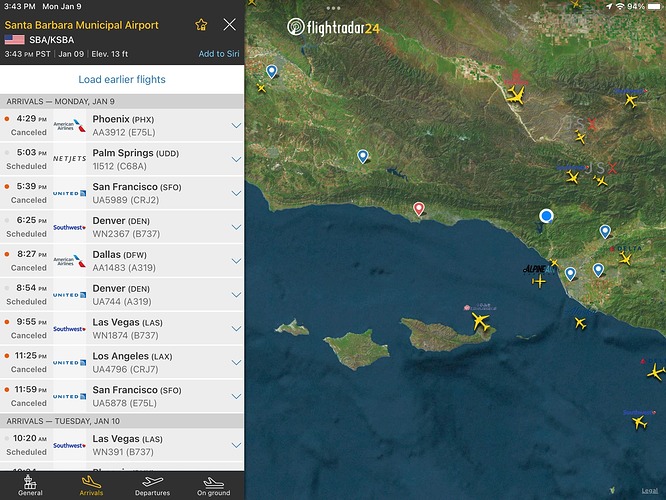Expand San Francisco UA5878 flight details
This screenshot has width=666, height=500.
pos(236,396)
